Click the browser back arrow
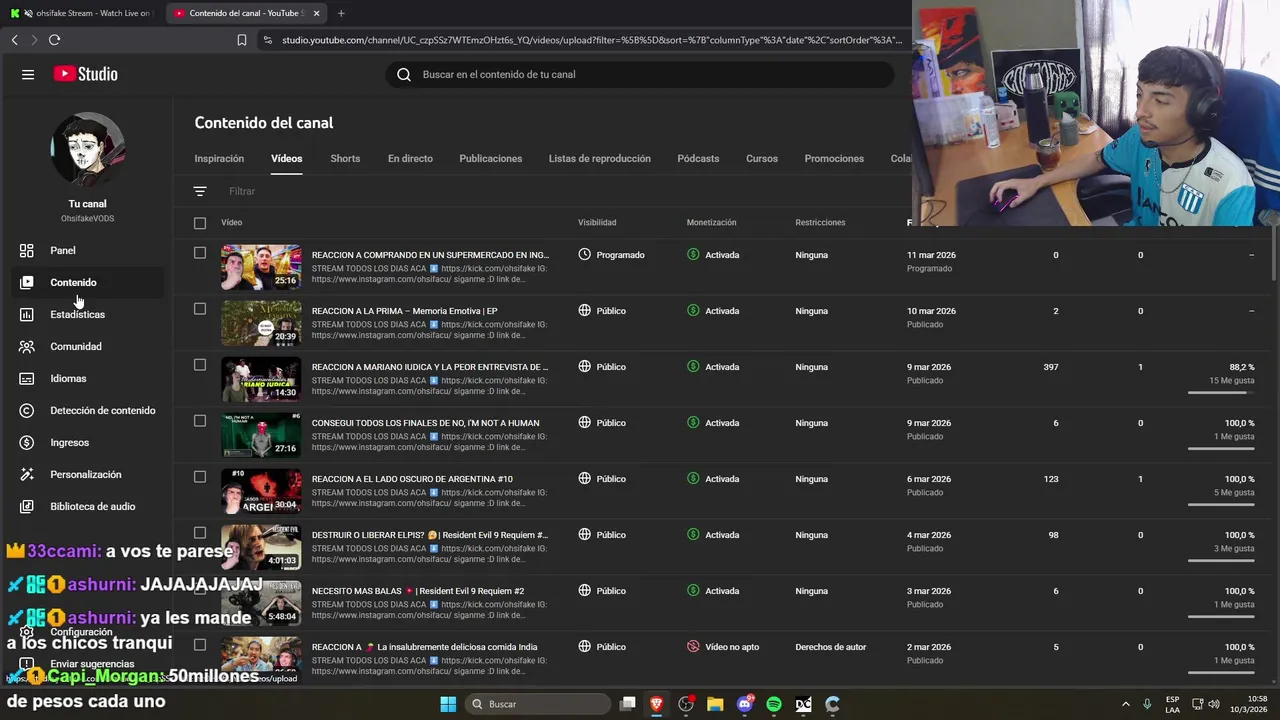The height and width of the screenshot is (720, 1280). pyautogui.click(x=14, y=40)
